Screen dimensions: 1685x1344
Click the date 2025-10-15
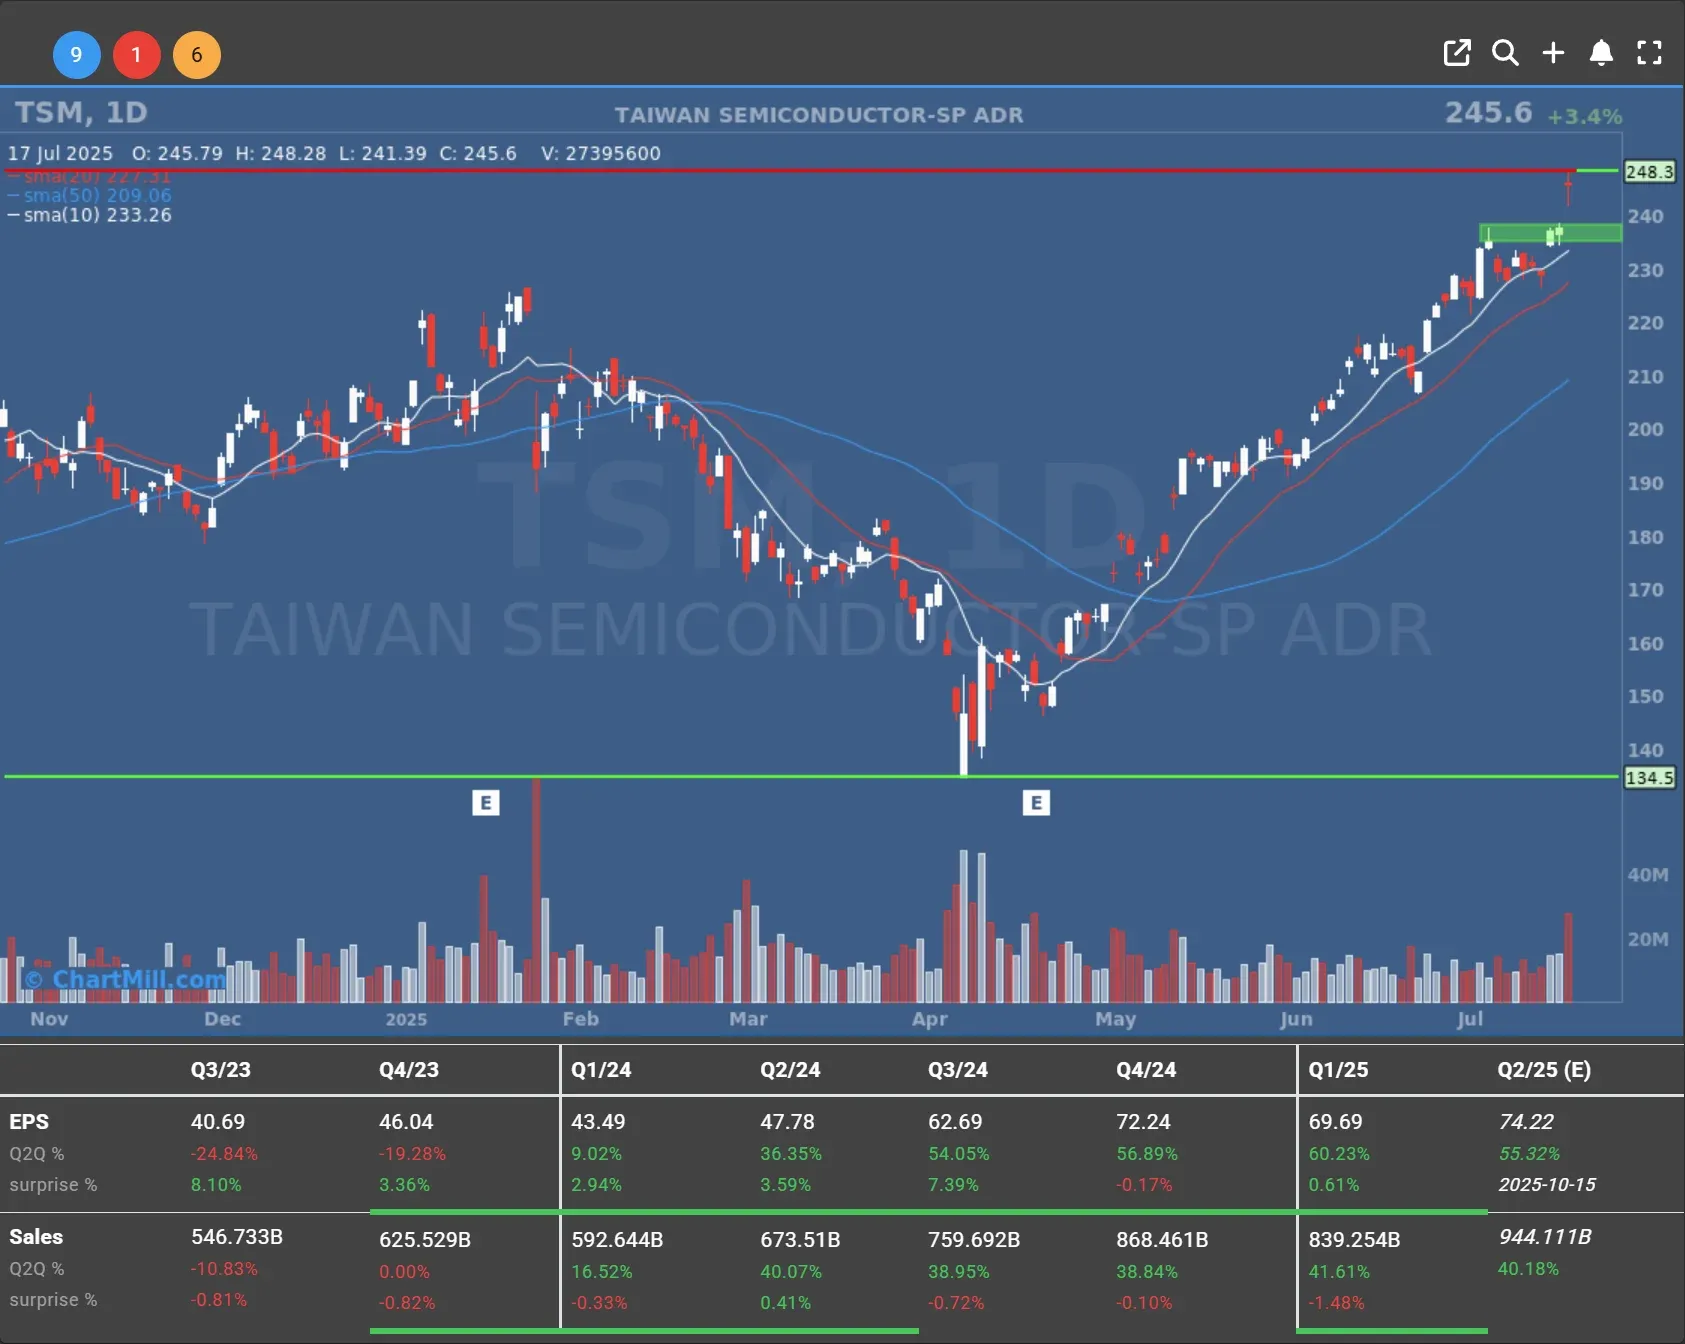pos(1547,1185)
